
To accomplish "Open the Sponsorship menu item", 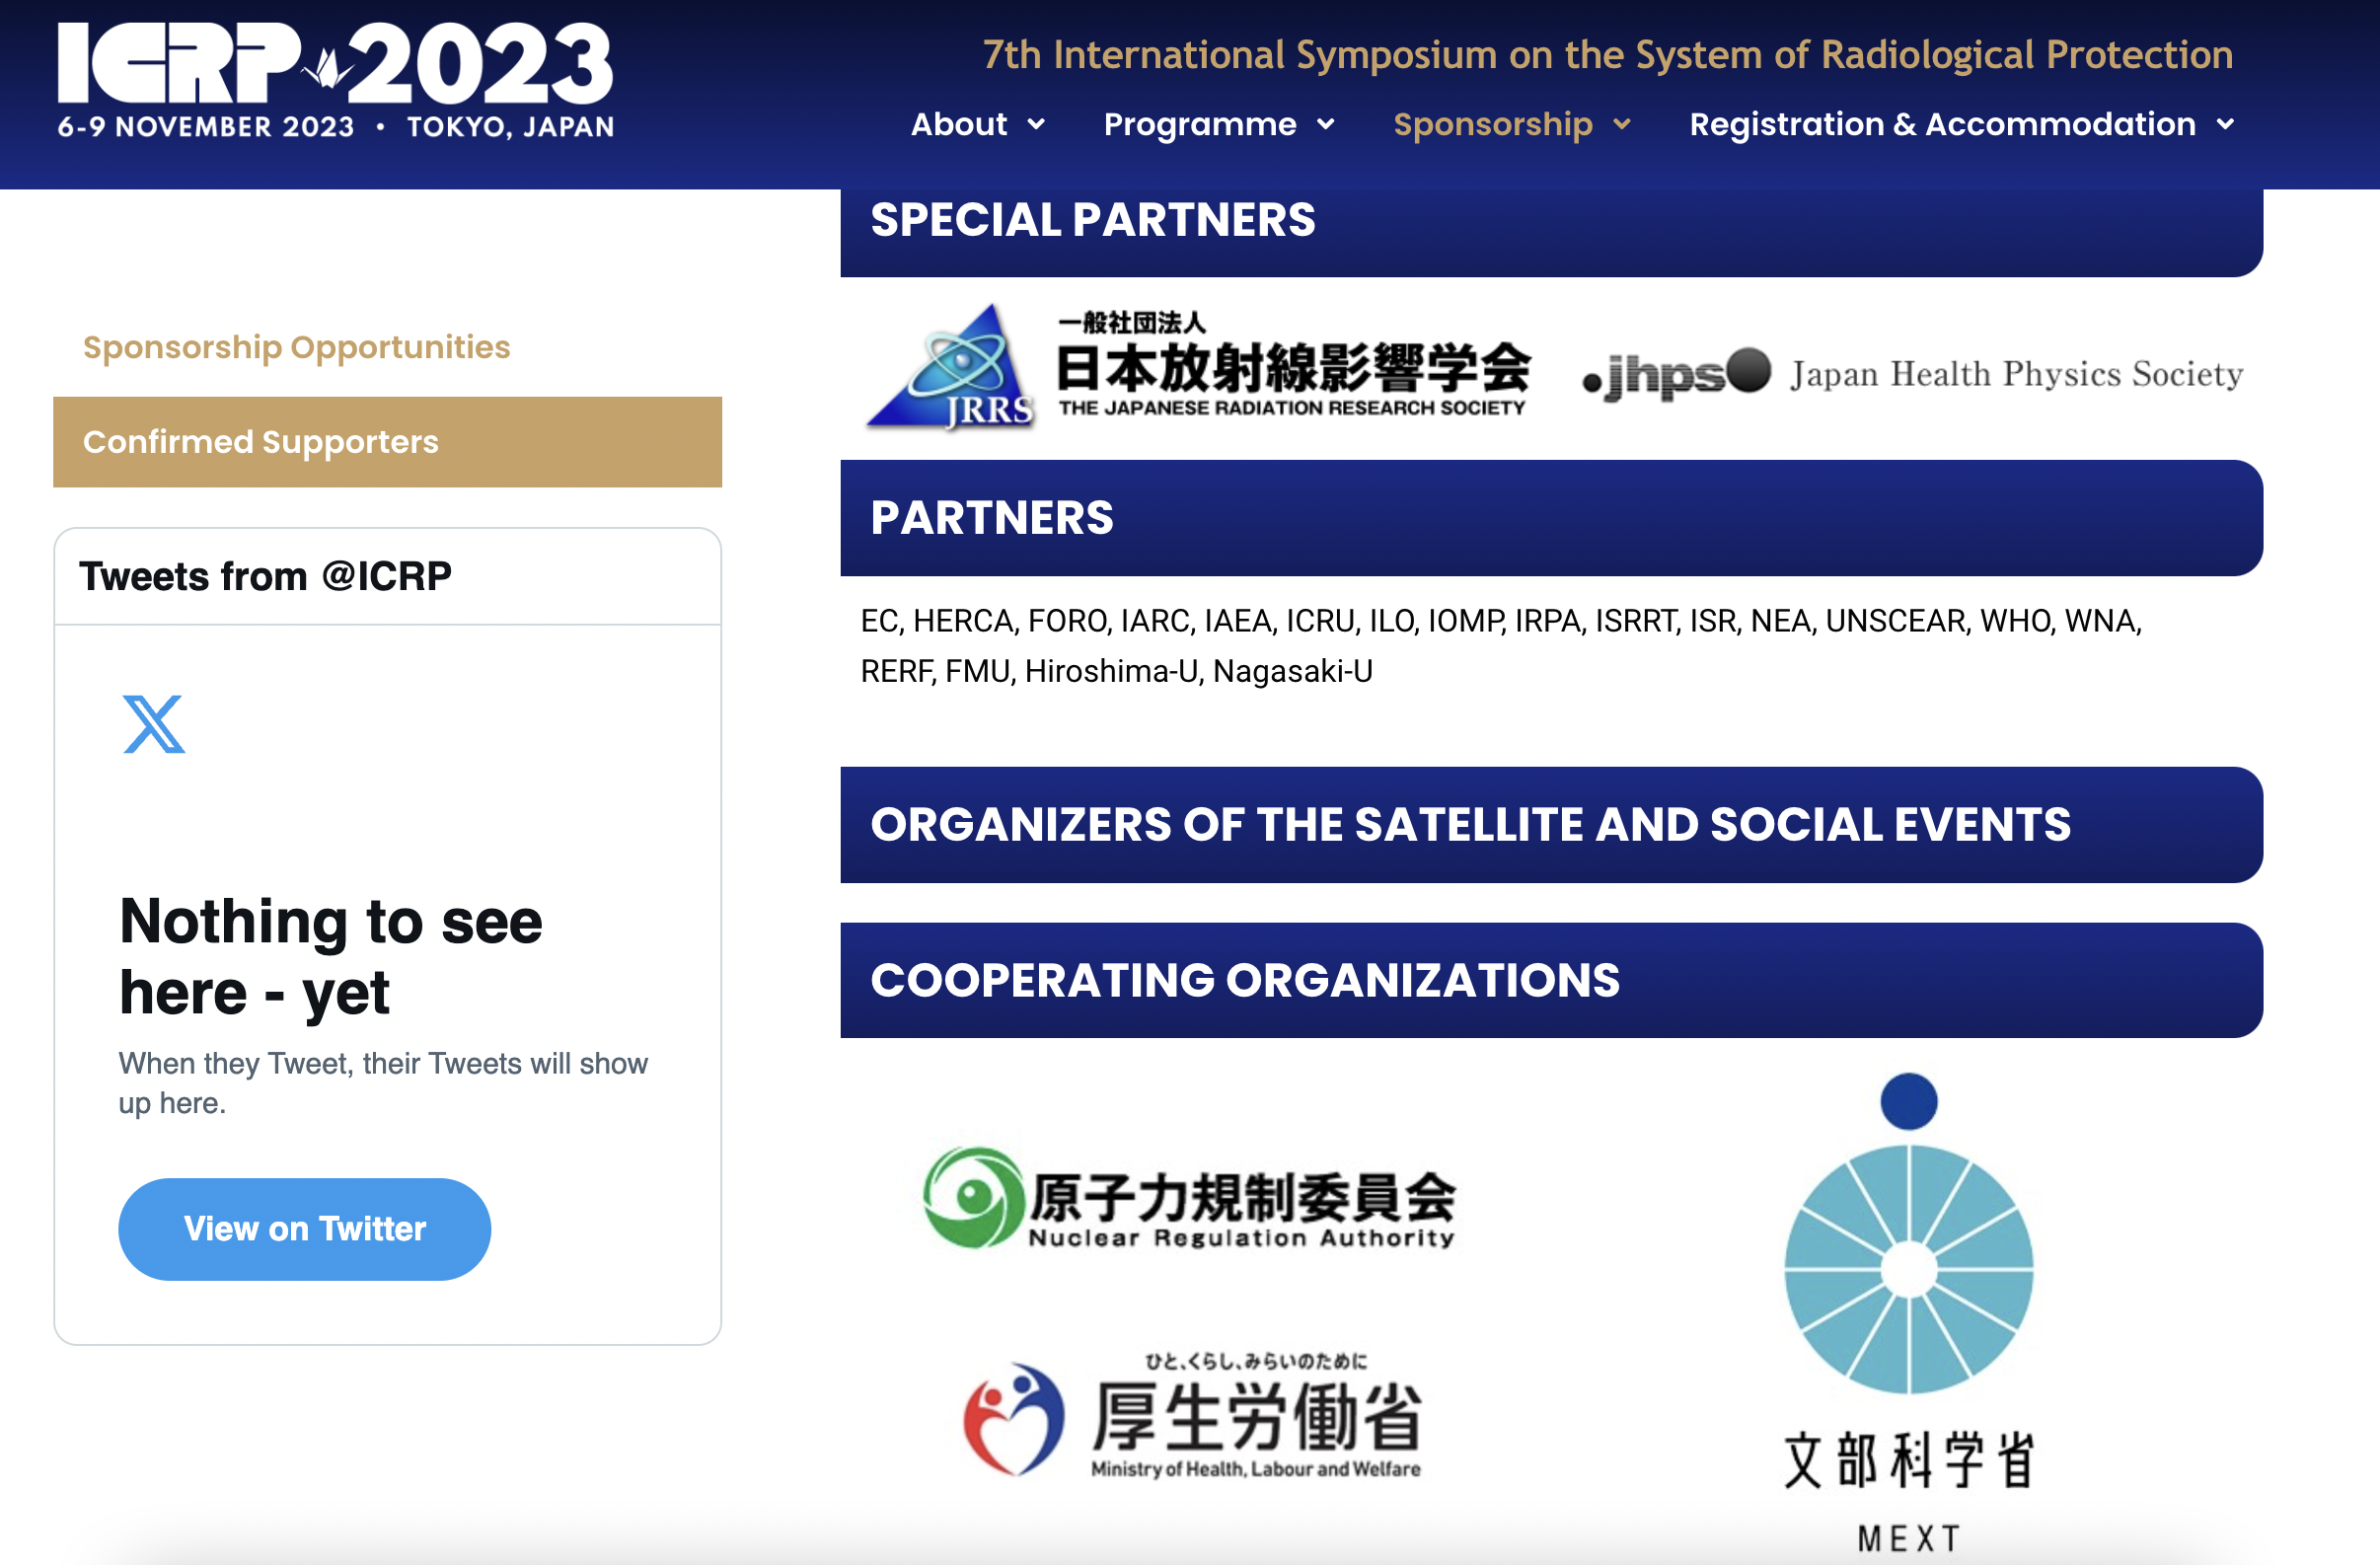I will [1493, 124].
